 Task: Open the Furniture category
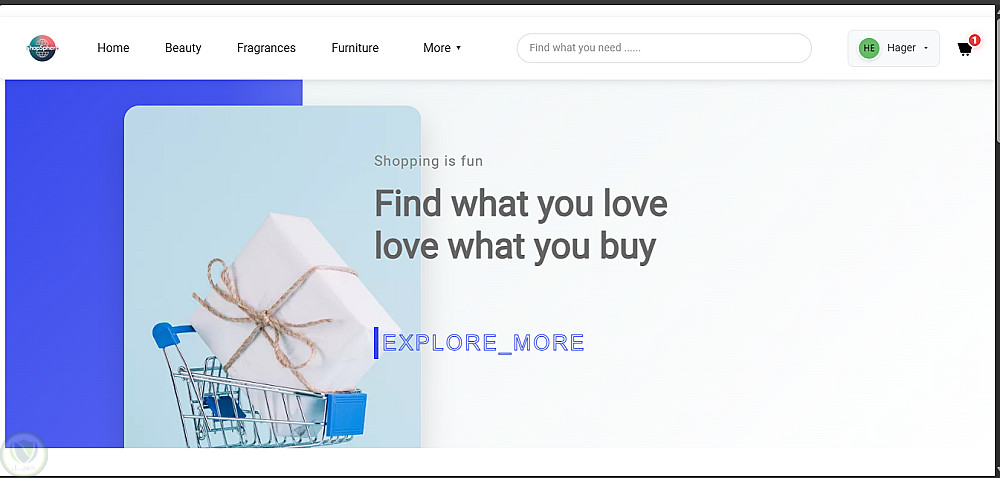(x=355, y=48)
